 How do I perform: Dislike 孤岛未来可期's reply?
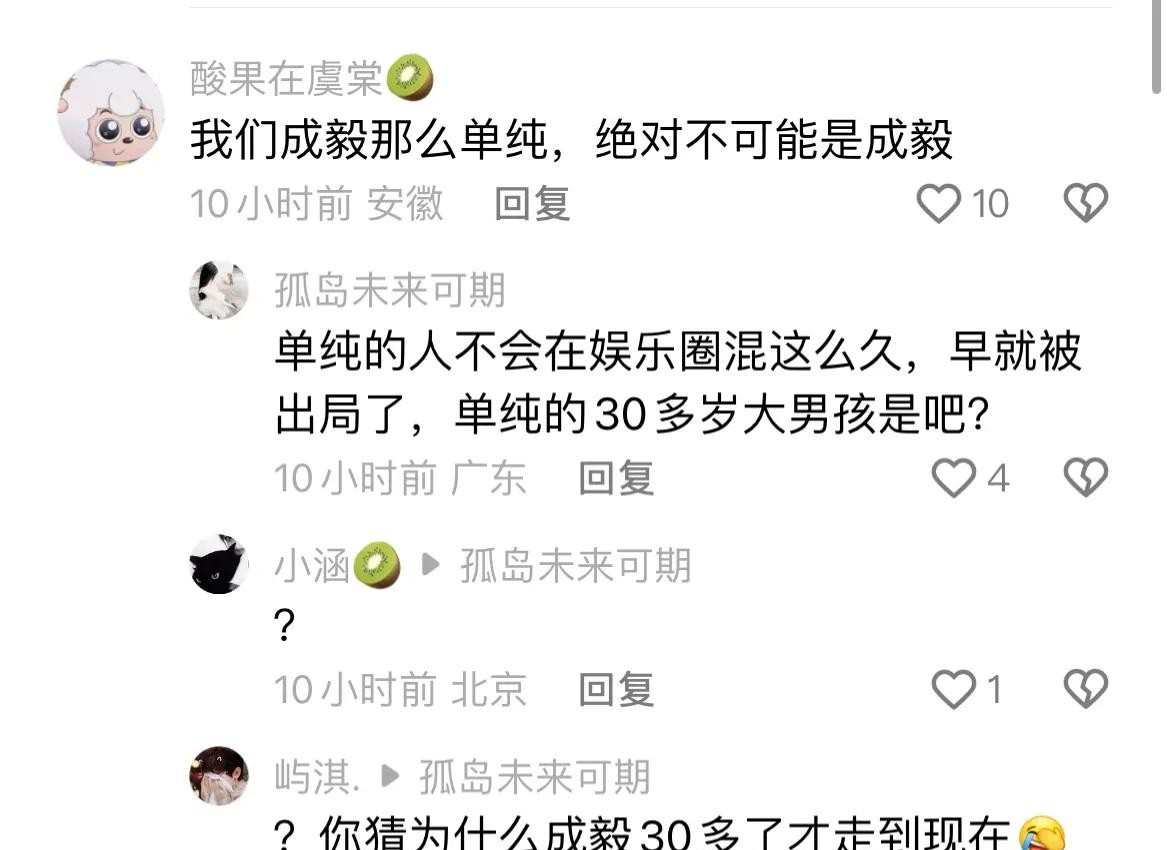[x=1086, y=478]
